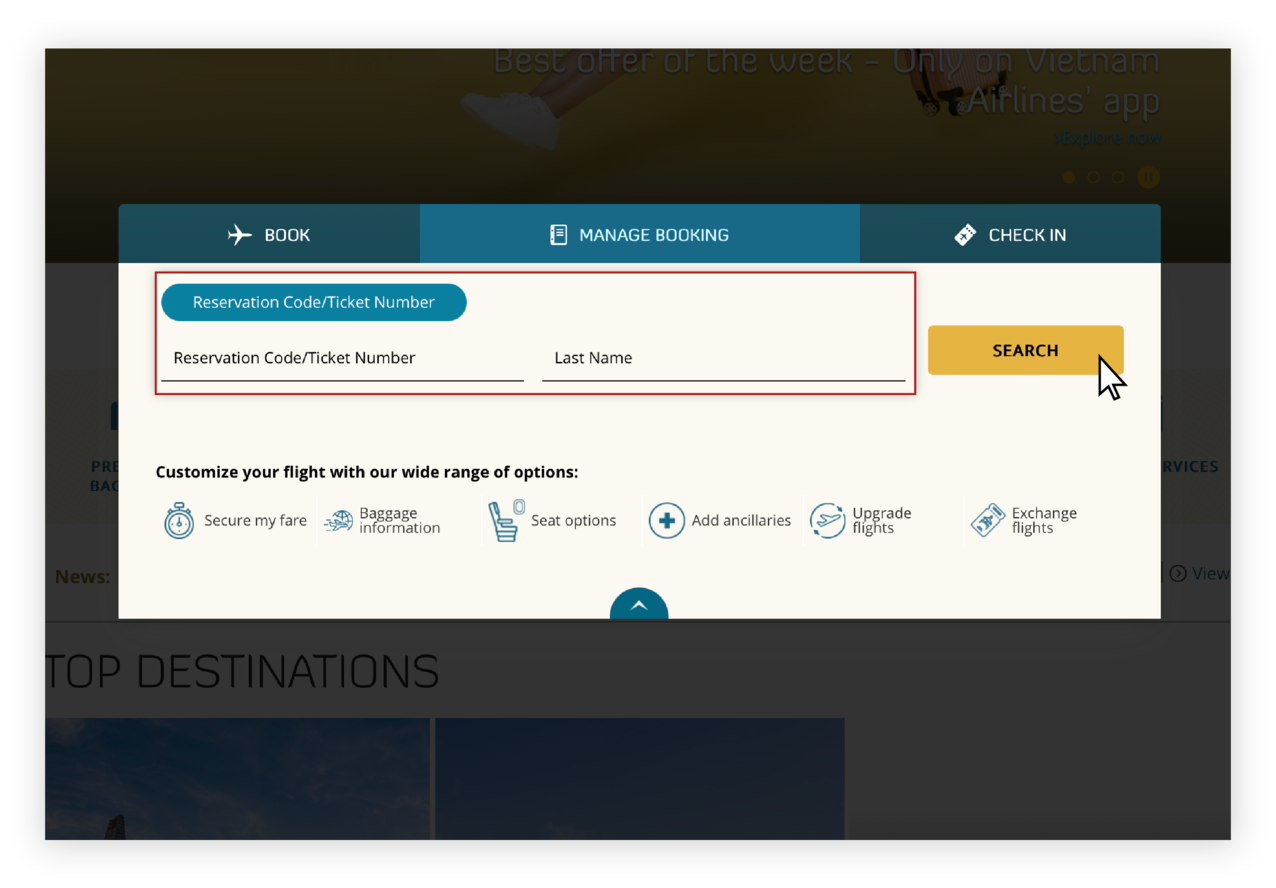Click the ticket icon on CHECK IN tab
Screen dimensions: 1276x888
point(965,234)
